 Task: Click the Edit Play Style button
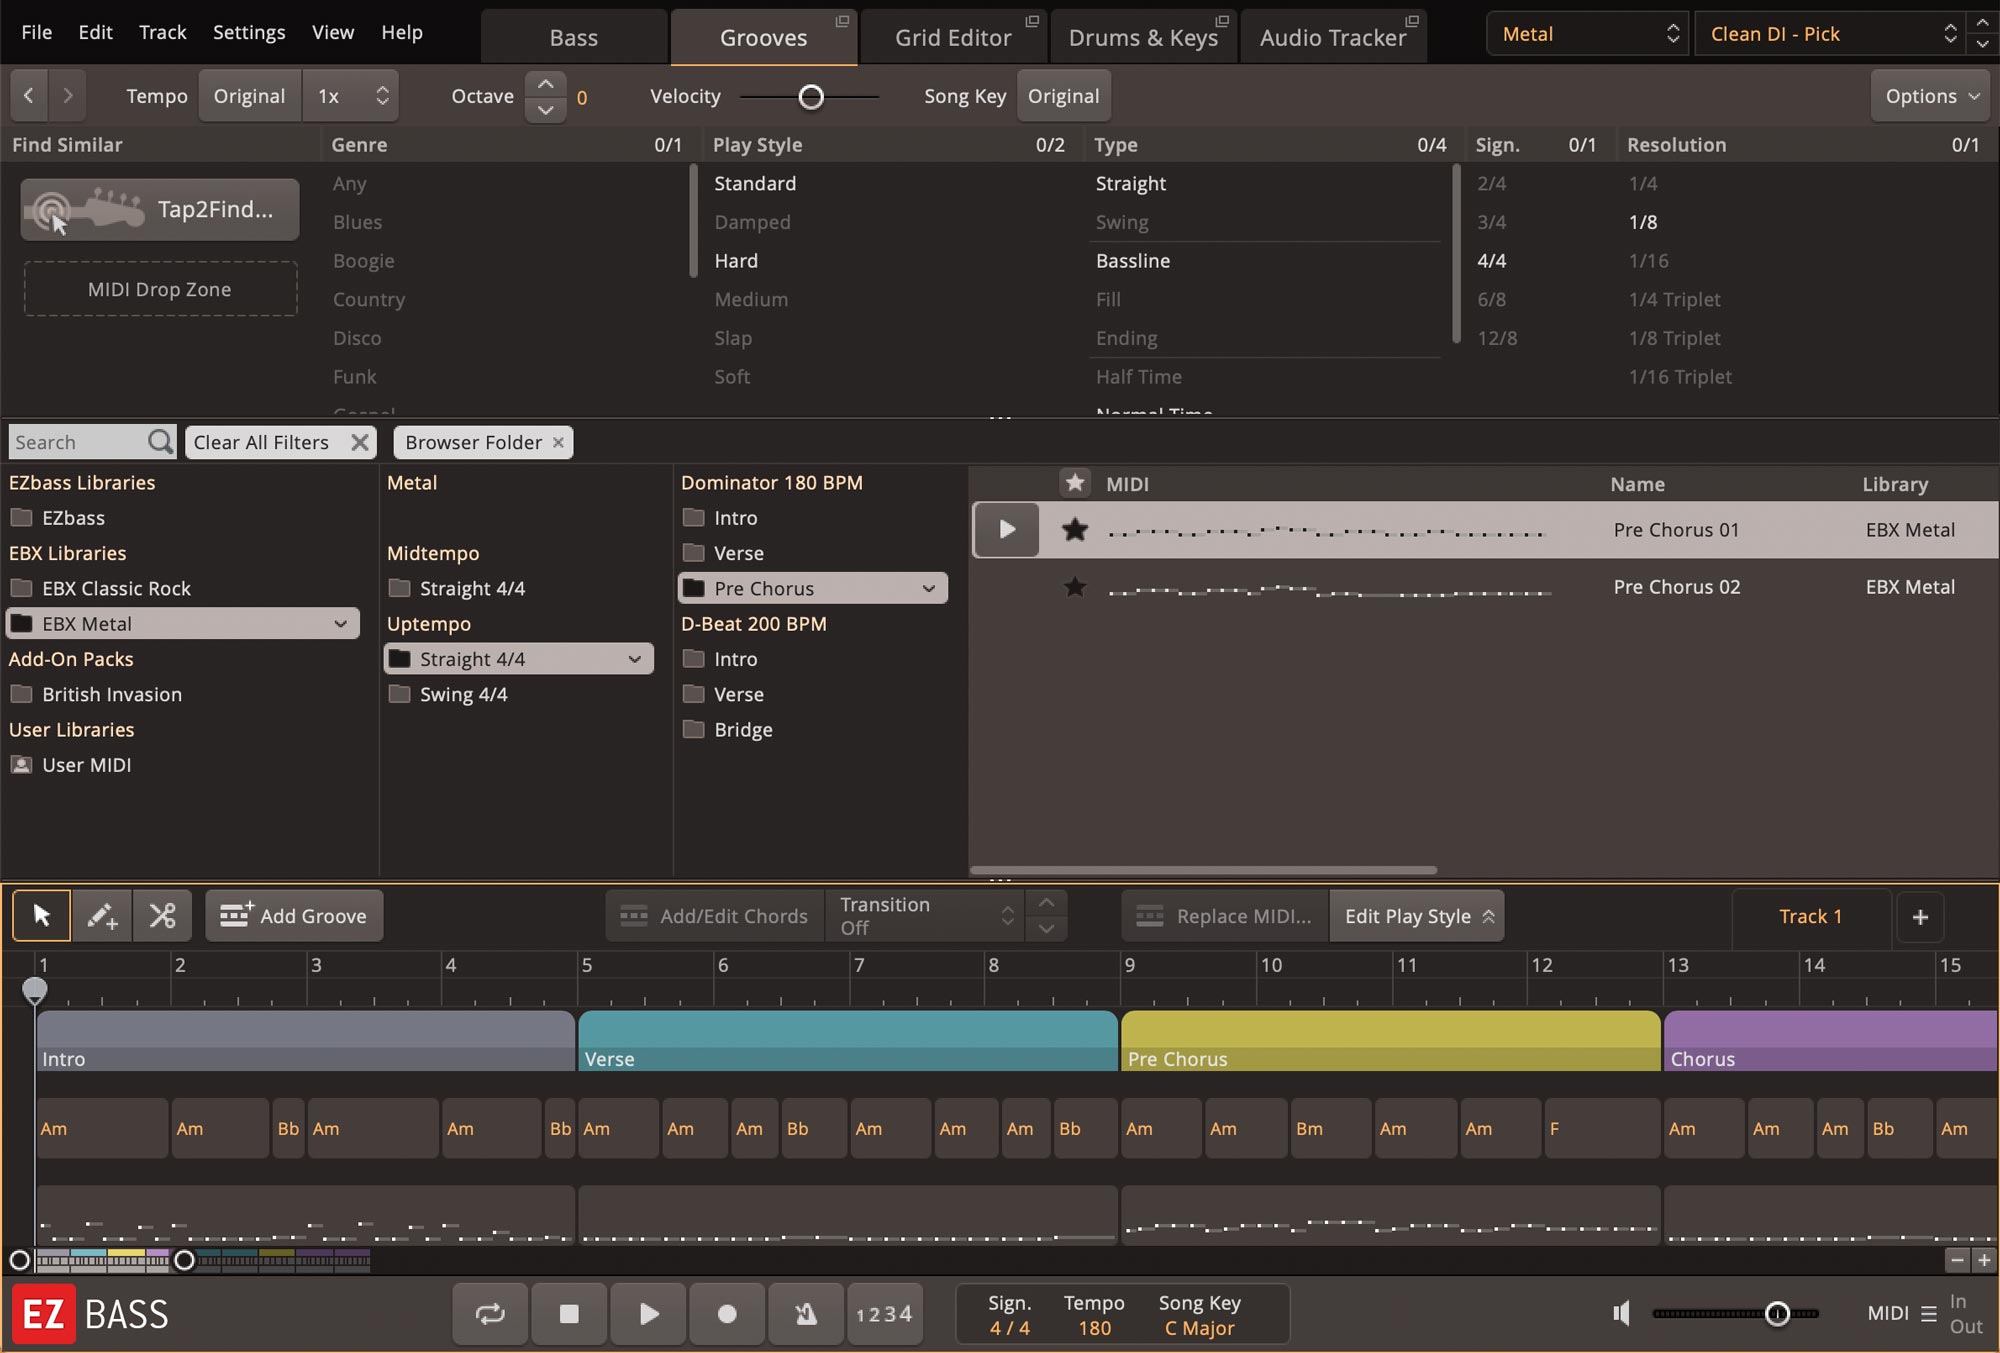coord(1416,915)
